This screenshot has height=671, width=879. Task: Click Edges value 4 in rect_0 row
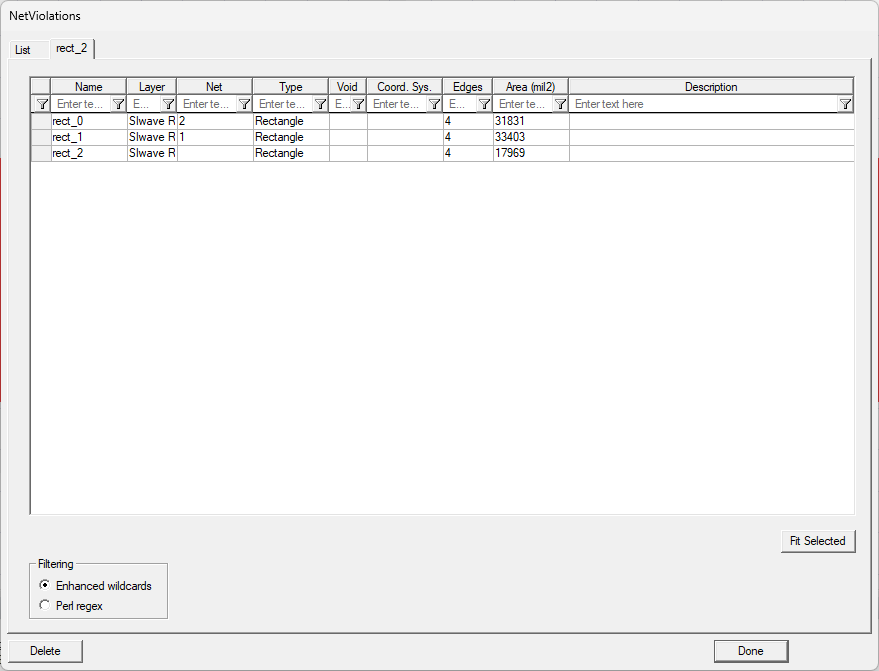(x=468, y=121)
